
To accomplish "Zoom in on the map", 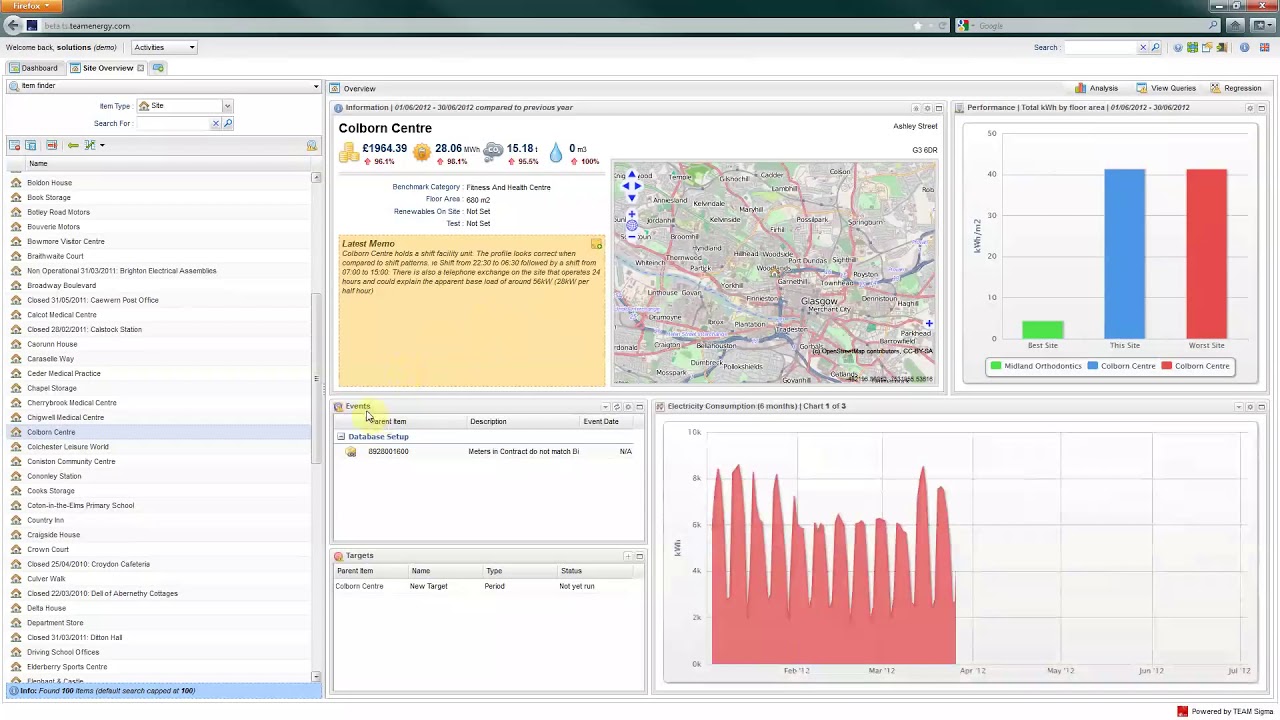I will tap(631, 215).
